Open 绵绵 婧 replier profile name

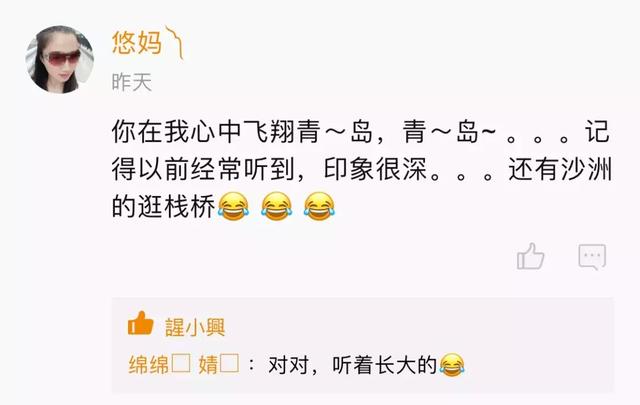coord(184,364)
